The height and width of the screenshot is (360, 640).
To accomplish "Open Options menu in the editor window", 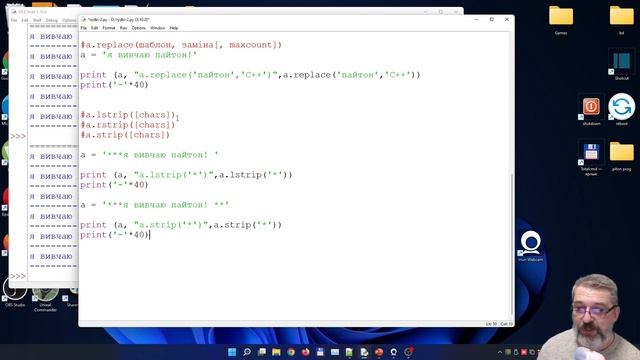I will pyautogui.click(x=138, y=28).
